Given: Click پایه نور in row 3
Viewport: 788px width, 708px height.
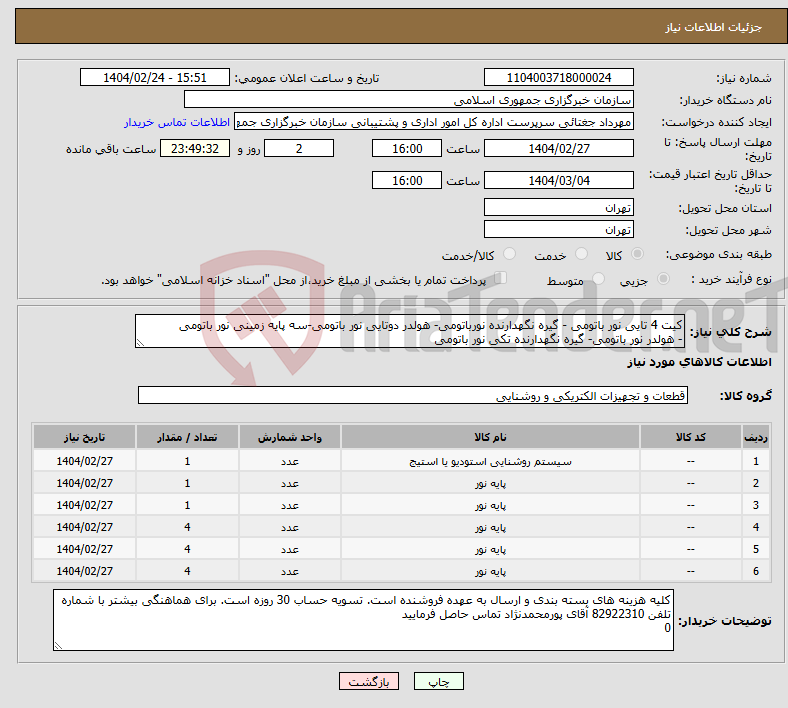Looking at the screenshot, I should (490, 505).
